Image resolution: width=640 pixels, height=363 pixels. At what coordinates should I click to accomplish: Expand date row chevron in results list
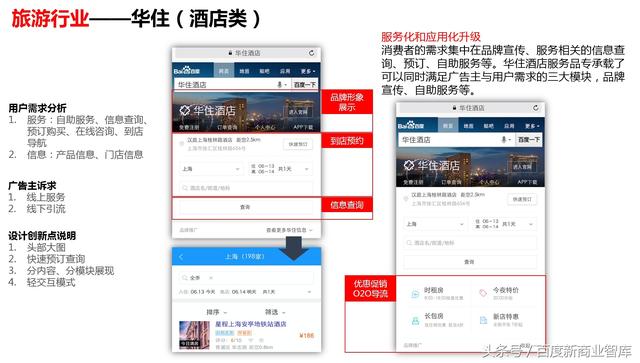pos(309,292)
